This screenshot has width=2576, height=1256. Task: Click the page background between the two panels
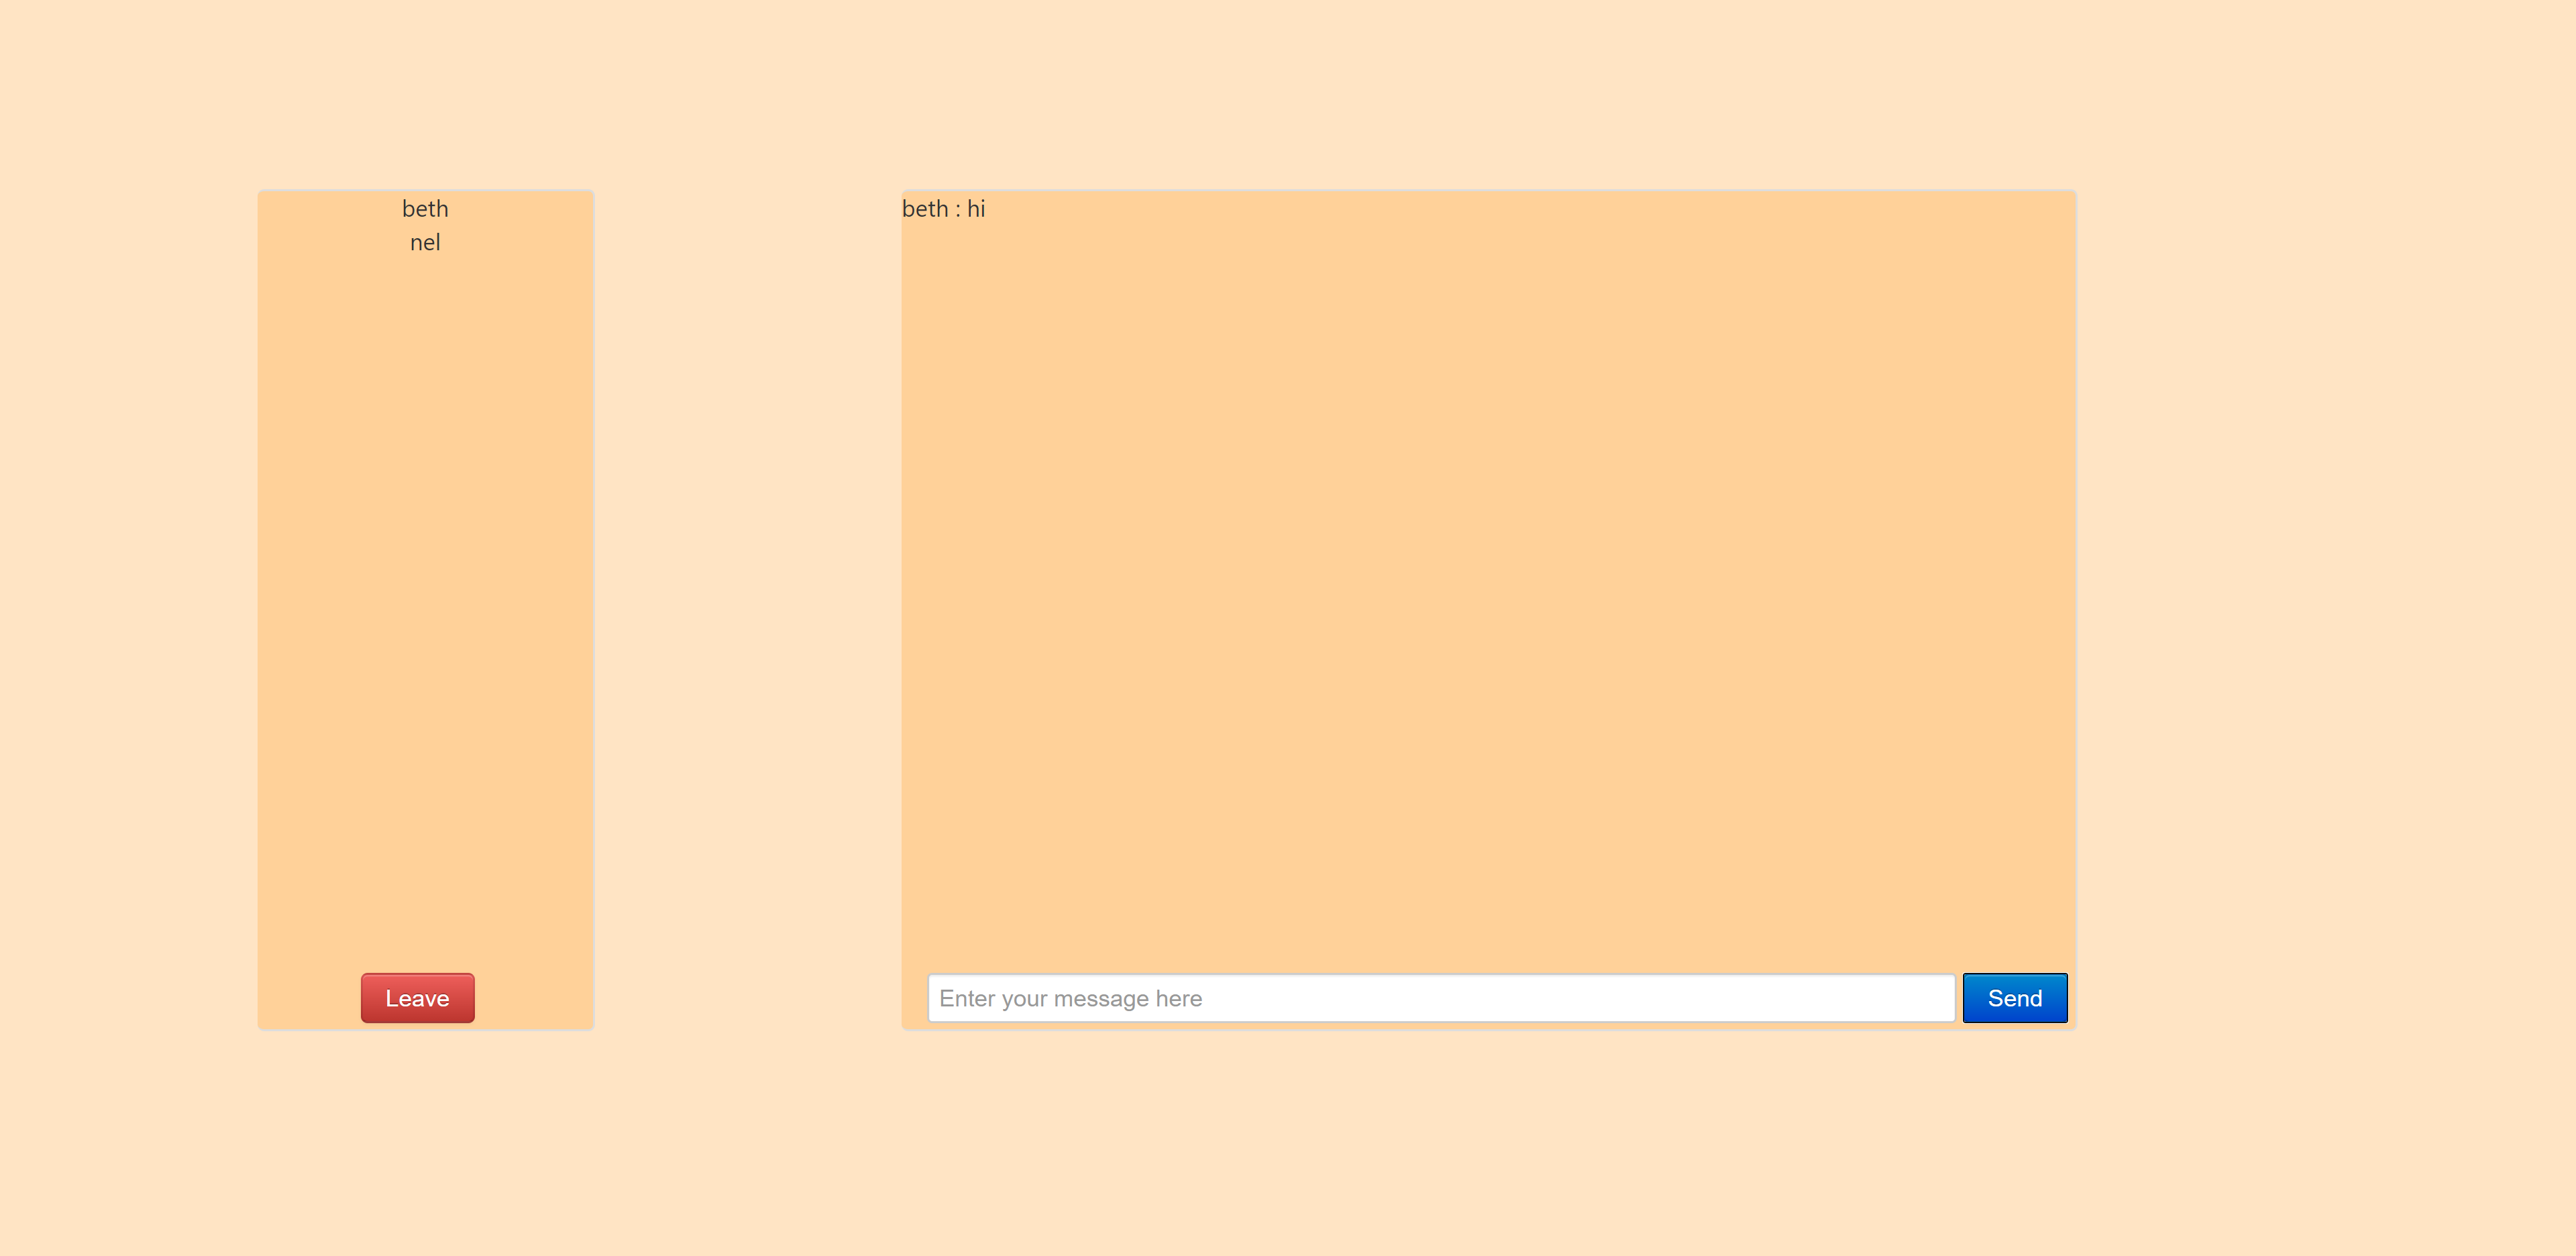pyautogui.click(x=748, y=600)
